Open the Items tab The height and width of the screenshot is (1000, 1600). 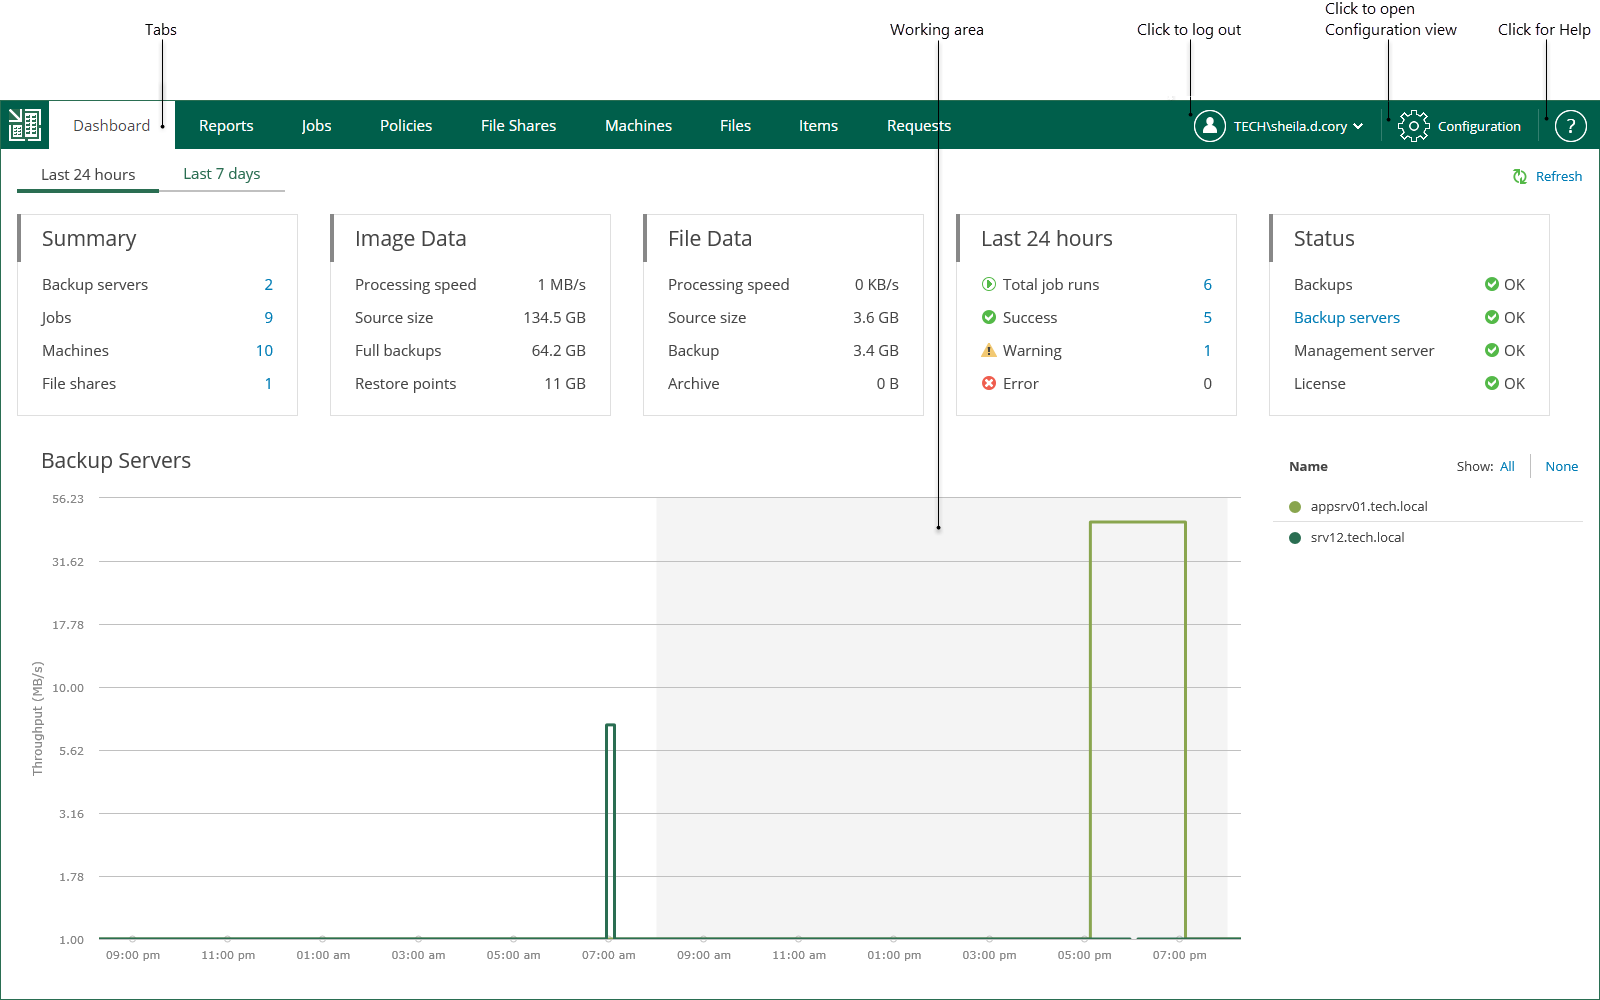pyautogui.click(x=818, y=125)
